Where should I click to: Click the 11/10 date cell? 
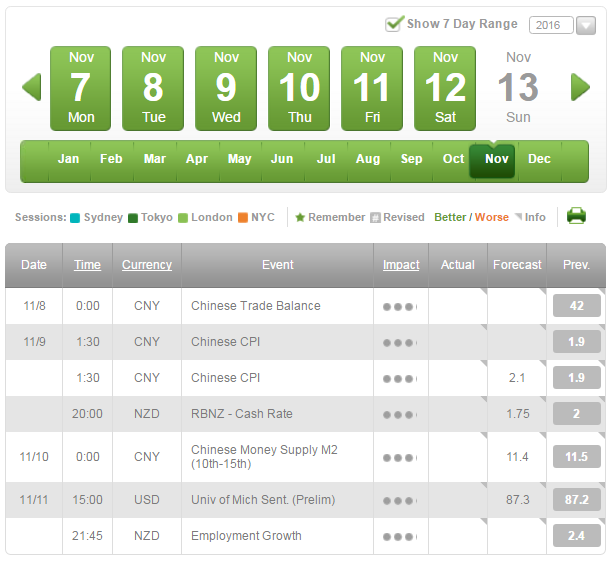[x=34, y=457]
